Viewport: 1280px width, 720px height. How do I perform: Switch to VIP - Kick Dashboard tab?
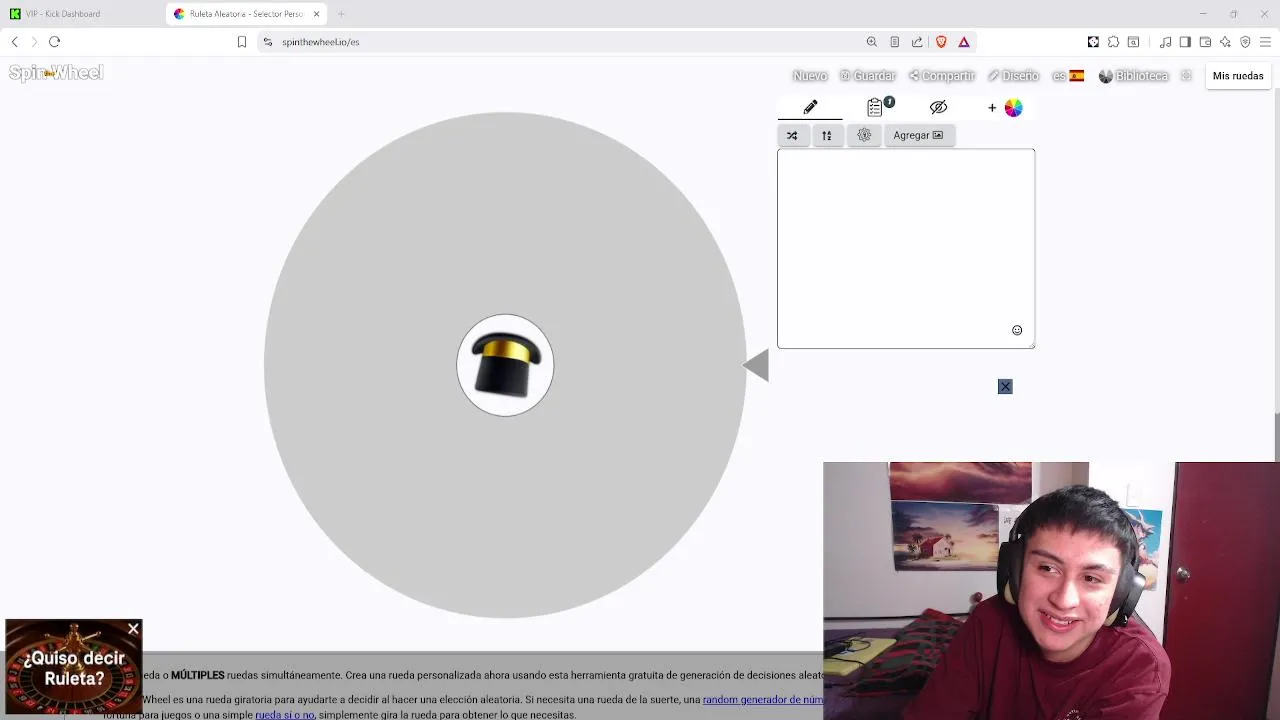click(x=80, y=14)
